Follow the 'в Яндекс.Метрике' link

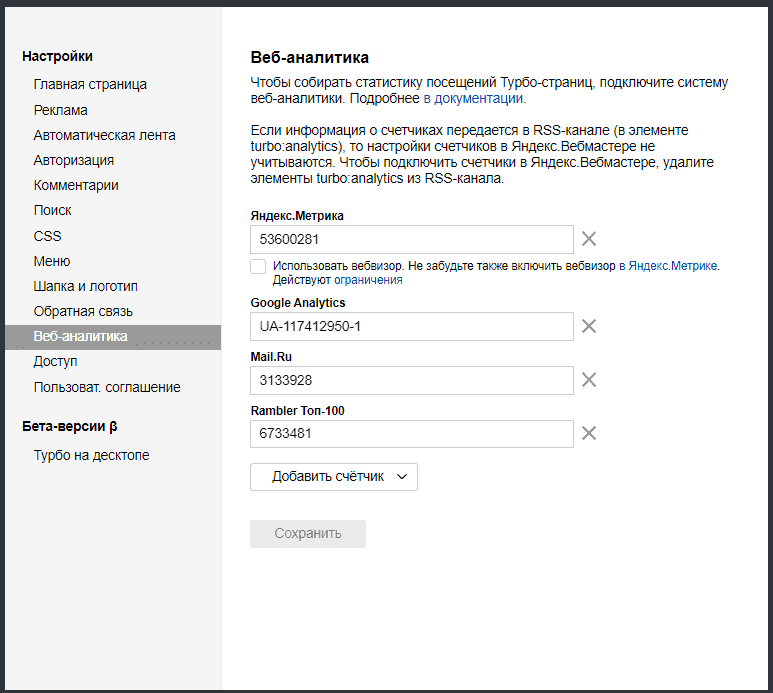pos(668,266)
